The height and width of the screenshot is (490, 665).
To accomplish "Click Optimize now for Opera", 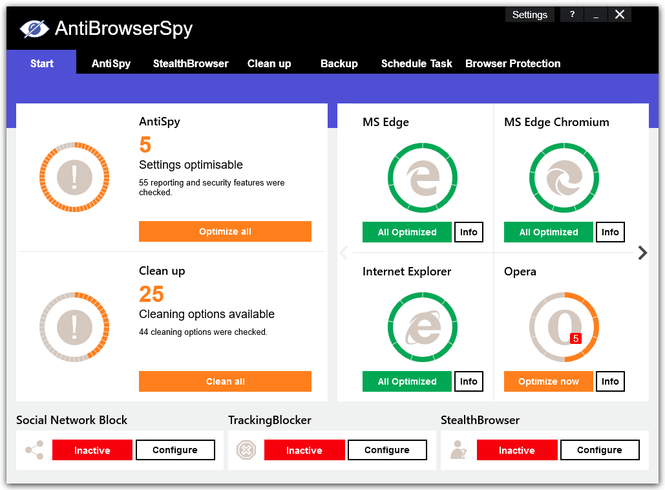I will click(548, 381).
